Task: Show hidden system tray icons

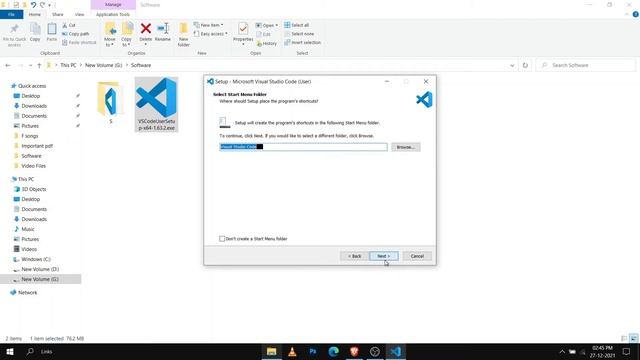Action: click(562, 351)
